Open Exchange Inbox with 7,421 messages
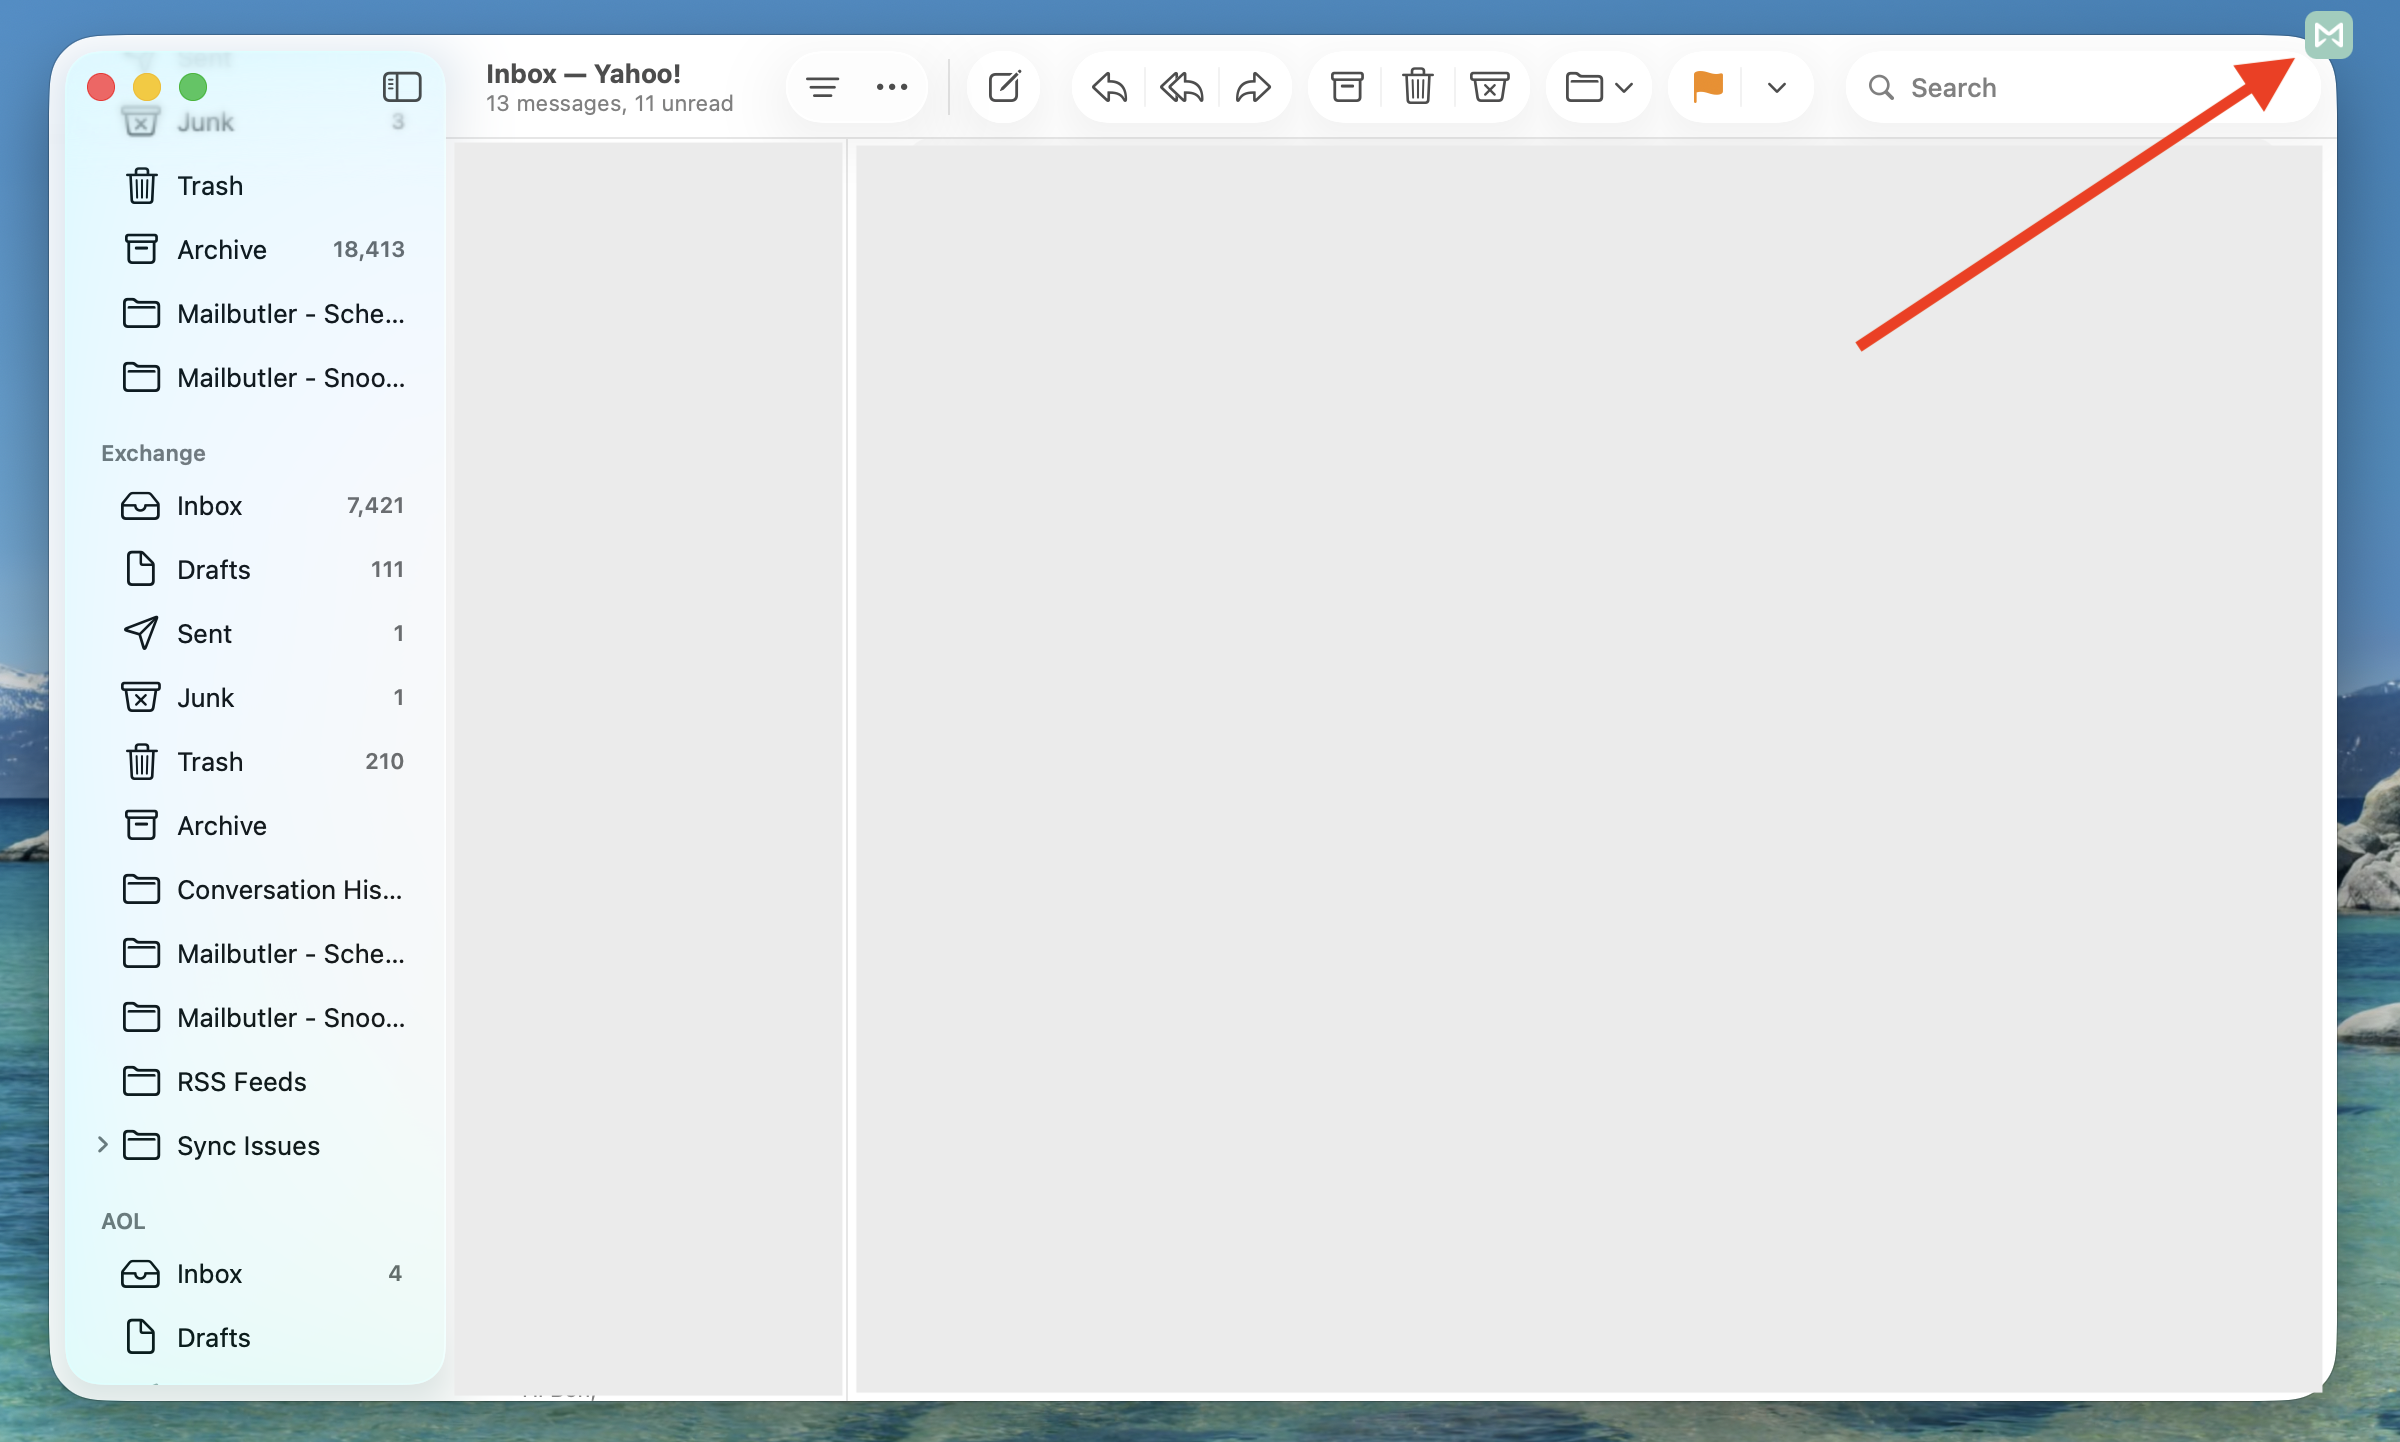Image resolution: width=2400 pixels, height=1442 pixels. (x=255, y=506)
